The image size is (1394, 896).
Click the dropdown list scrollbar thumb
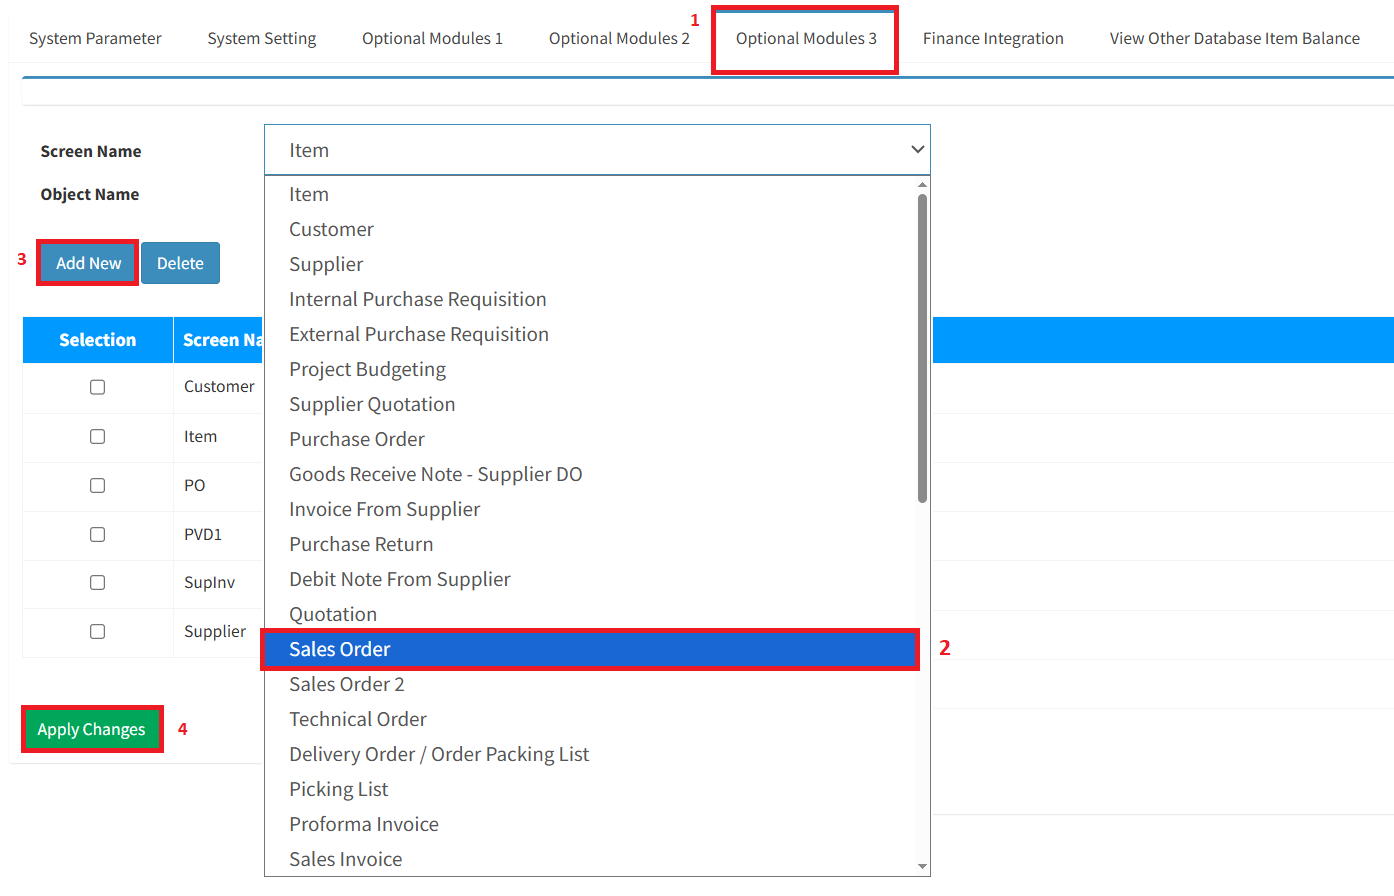[922, 348]
